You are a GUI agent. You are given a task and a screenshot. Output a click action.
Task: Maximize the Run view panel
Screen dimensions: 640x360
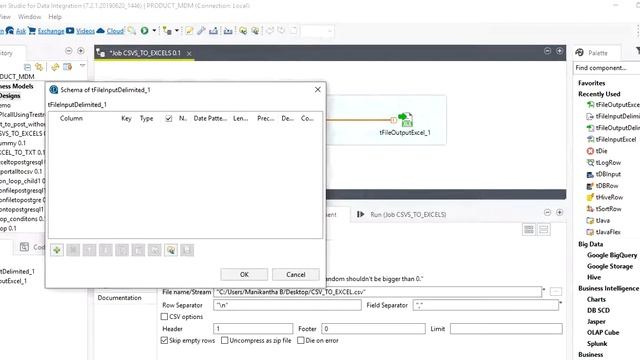click(560, 213)
